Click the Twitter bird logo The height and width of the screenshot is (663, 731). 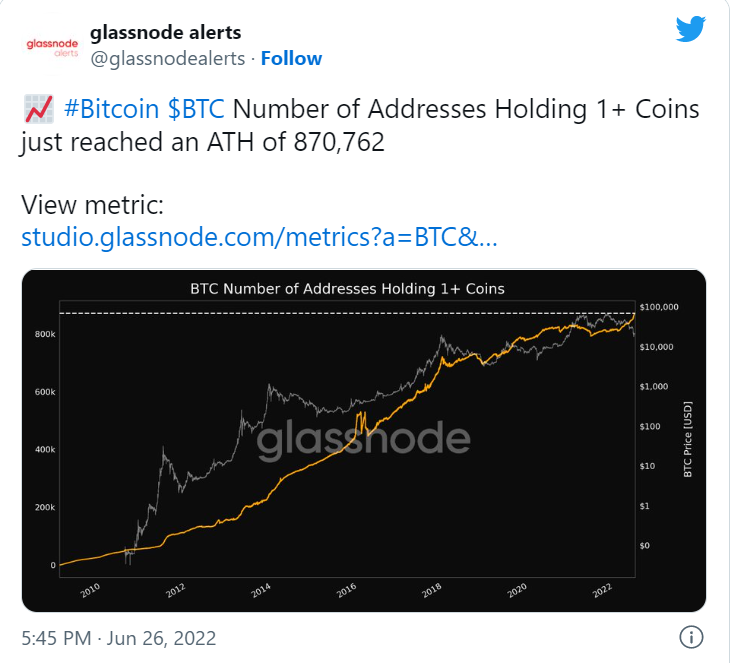point(691,27)
